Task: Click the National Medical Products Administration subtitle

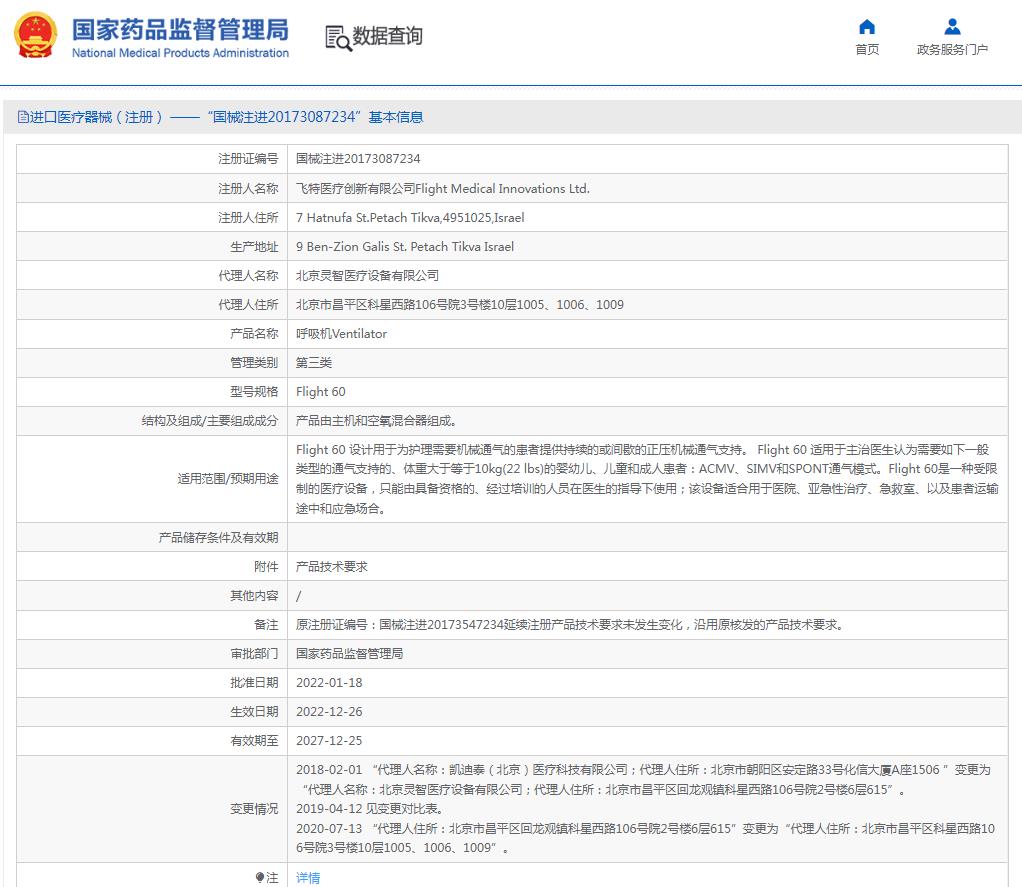Action: [x=180, y=53]
